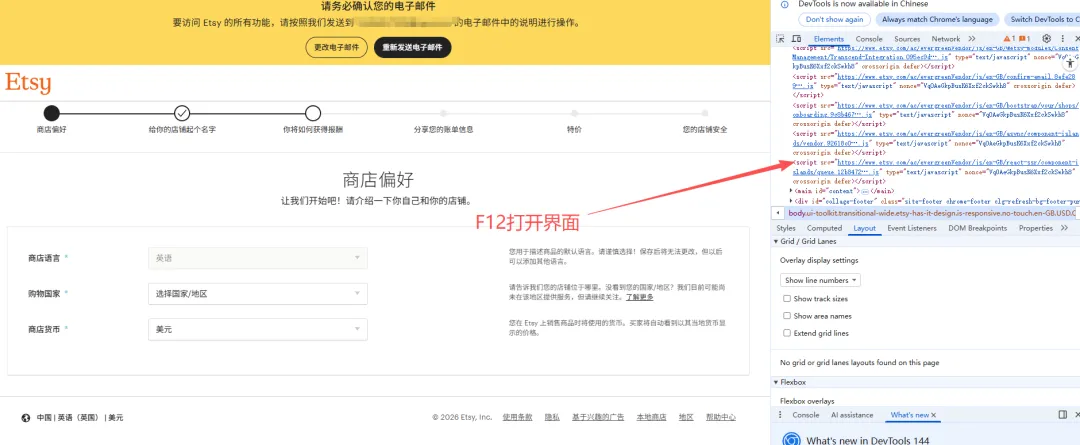
Task: Switch to the Console top tab
Action: coord(869,39)
